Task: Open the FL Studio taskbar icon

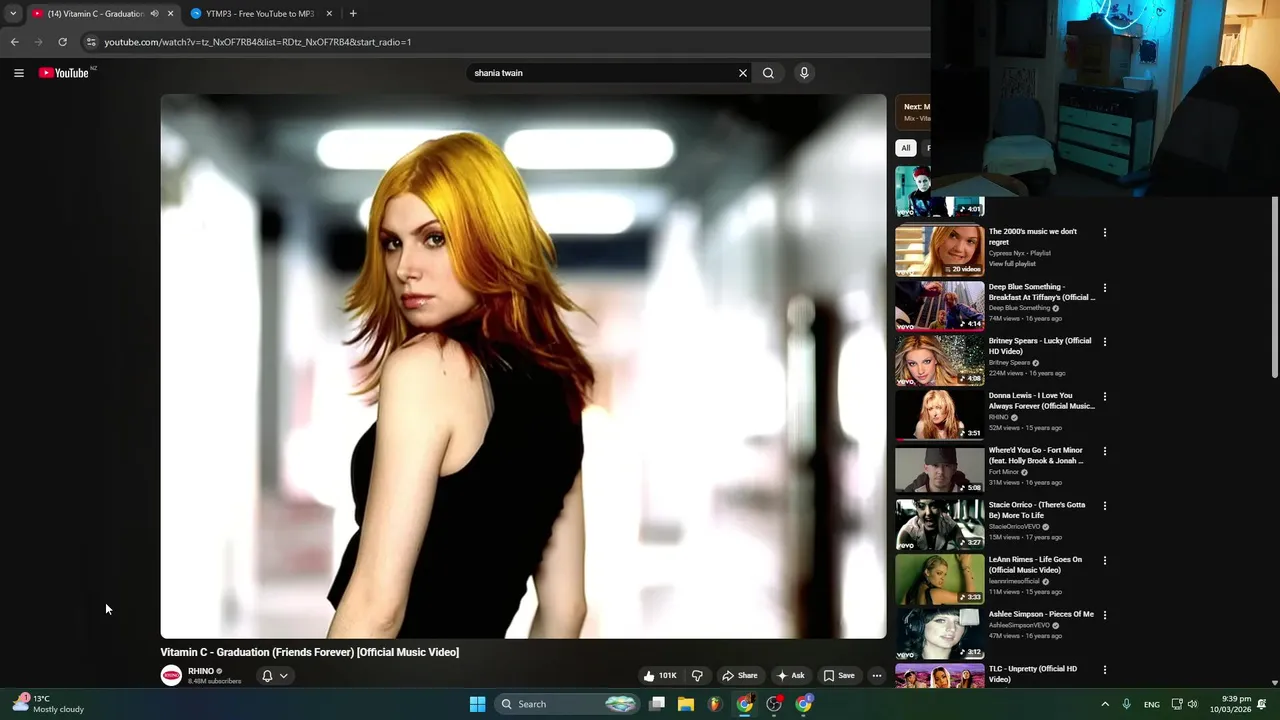Action: click(x=715, y=704)
